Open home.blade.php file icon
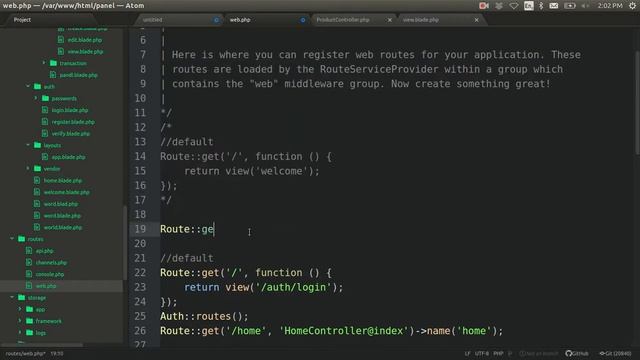The width and height of the screenshot is (640, 360). click(x=37, y=180)
